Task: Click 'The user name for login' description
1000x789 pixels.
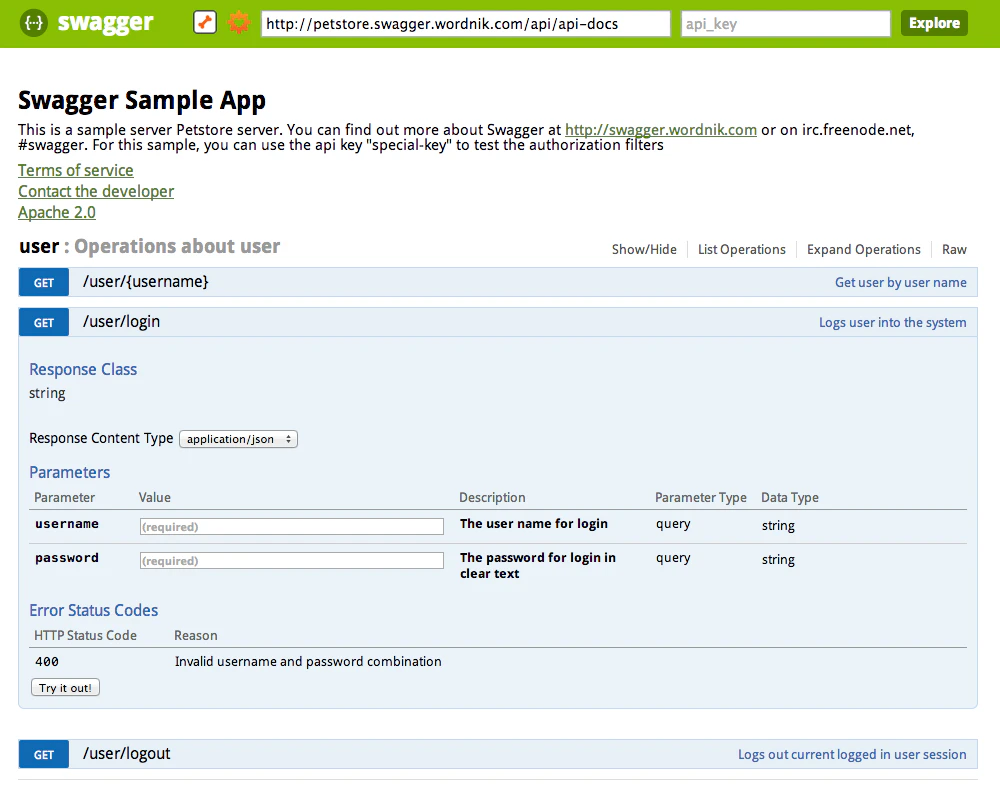Action: coord(534,524)
